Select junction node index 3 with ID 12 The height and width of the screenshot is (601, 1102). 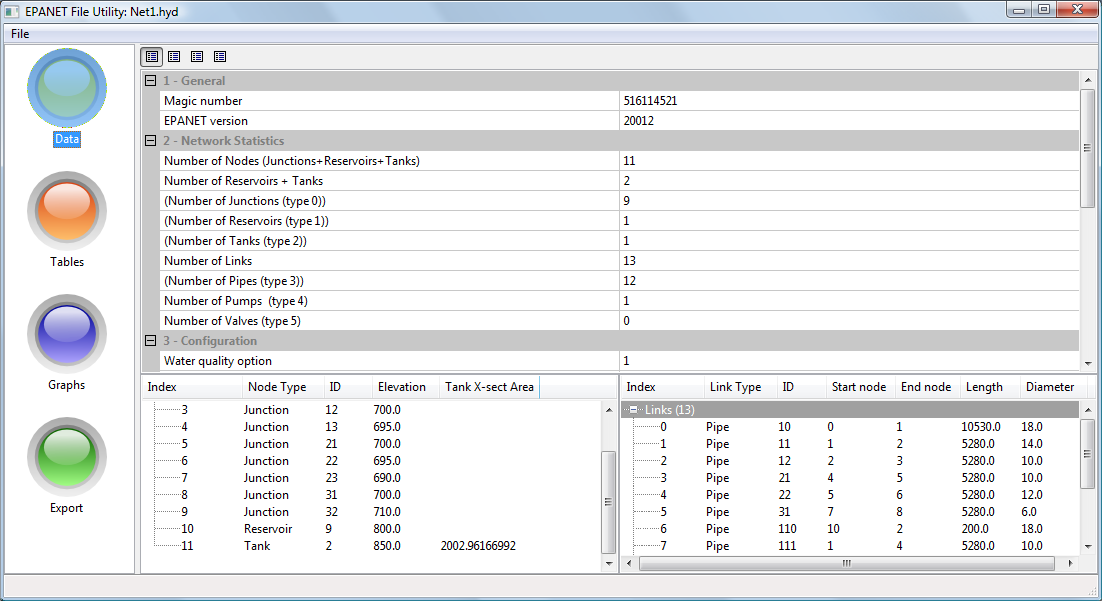click(372, 410)
